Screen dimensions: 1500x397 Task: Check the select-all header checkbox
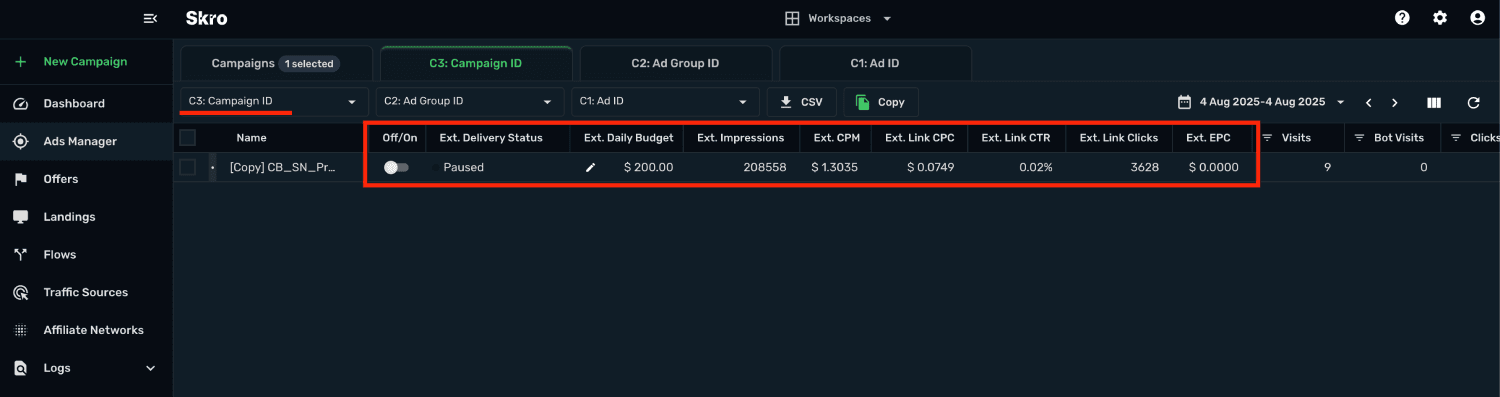(187, 138)
